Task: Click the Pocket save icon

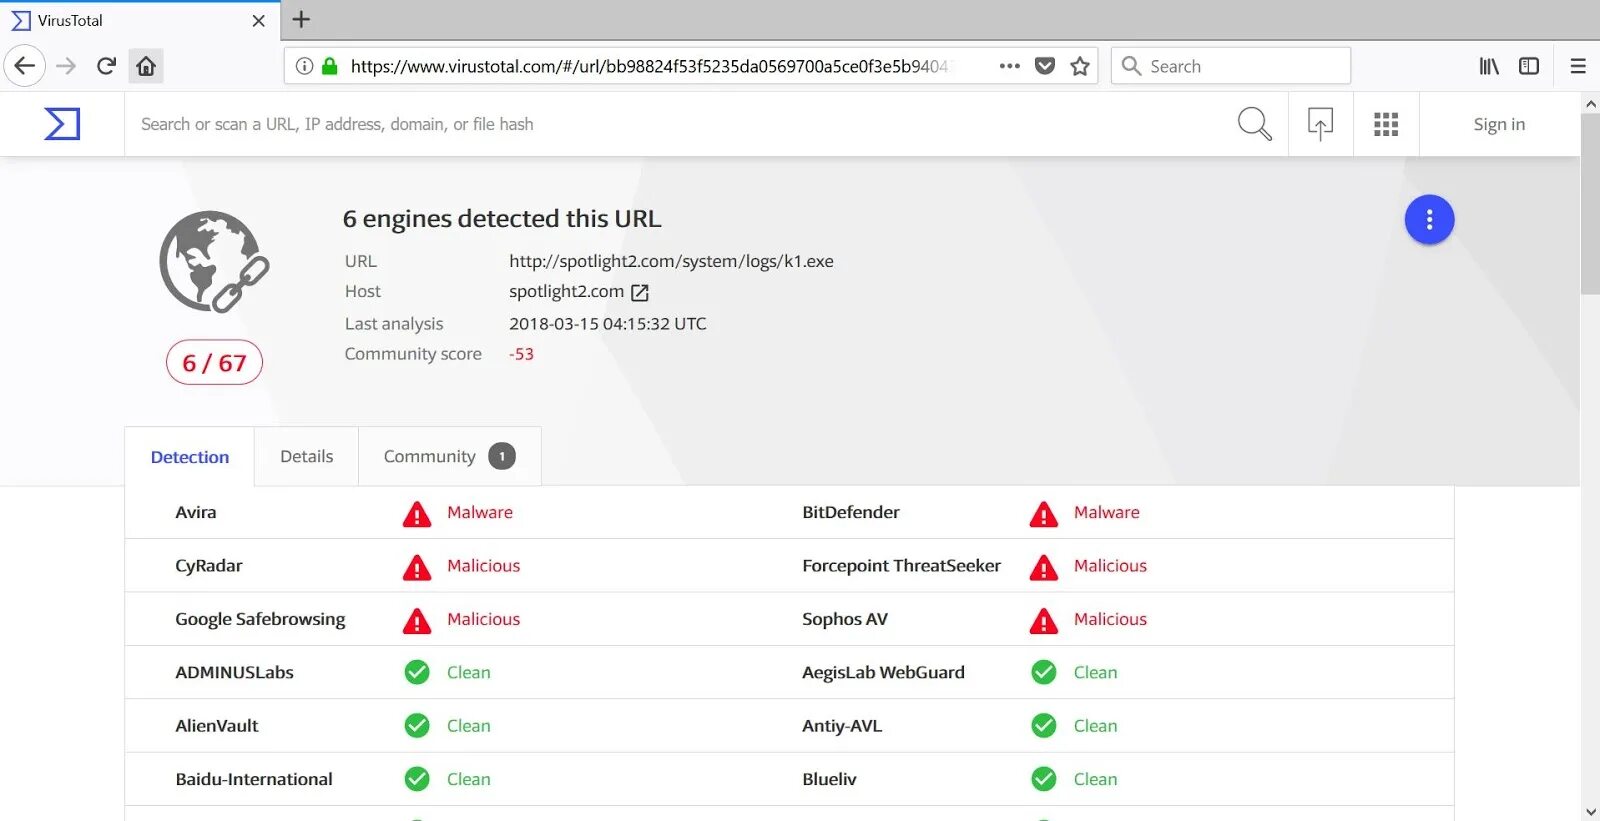Action: [1045, 66]
